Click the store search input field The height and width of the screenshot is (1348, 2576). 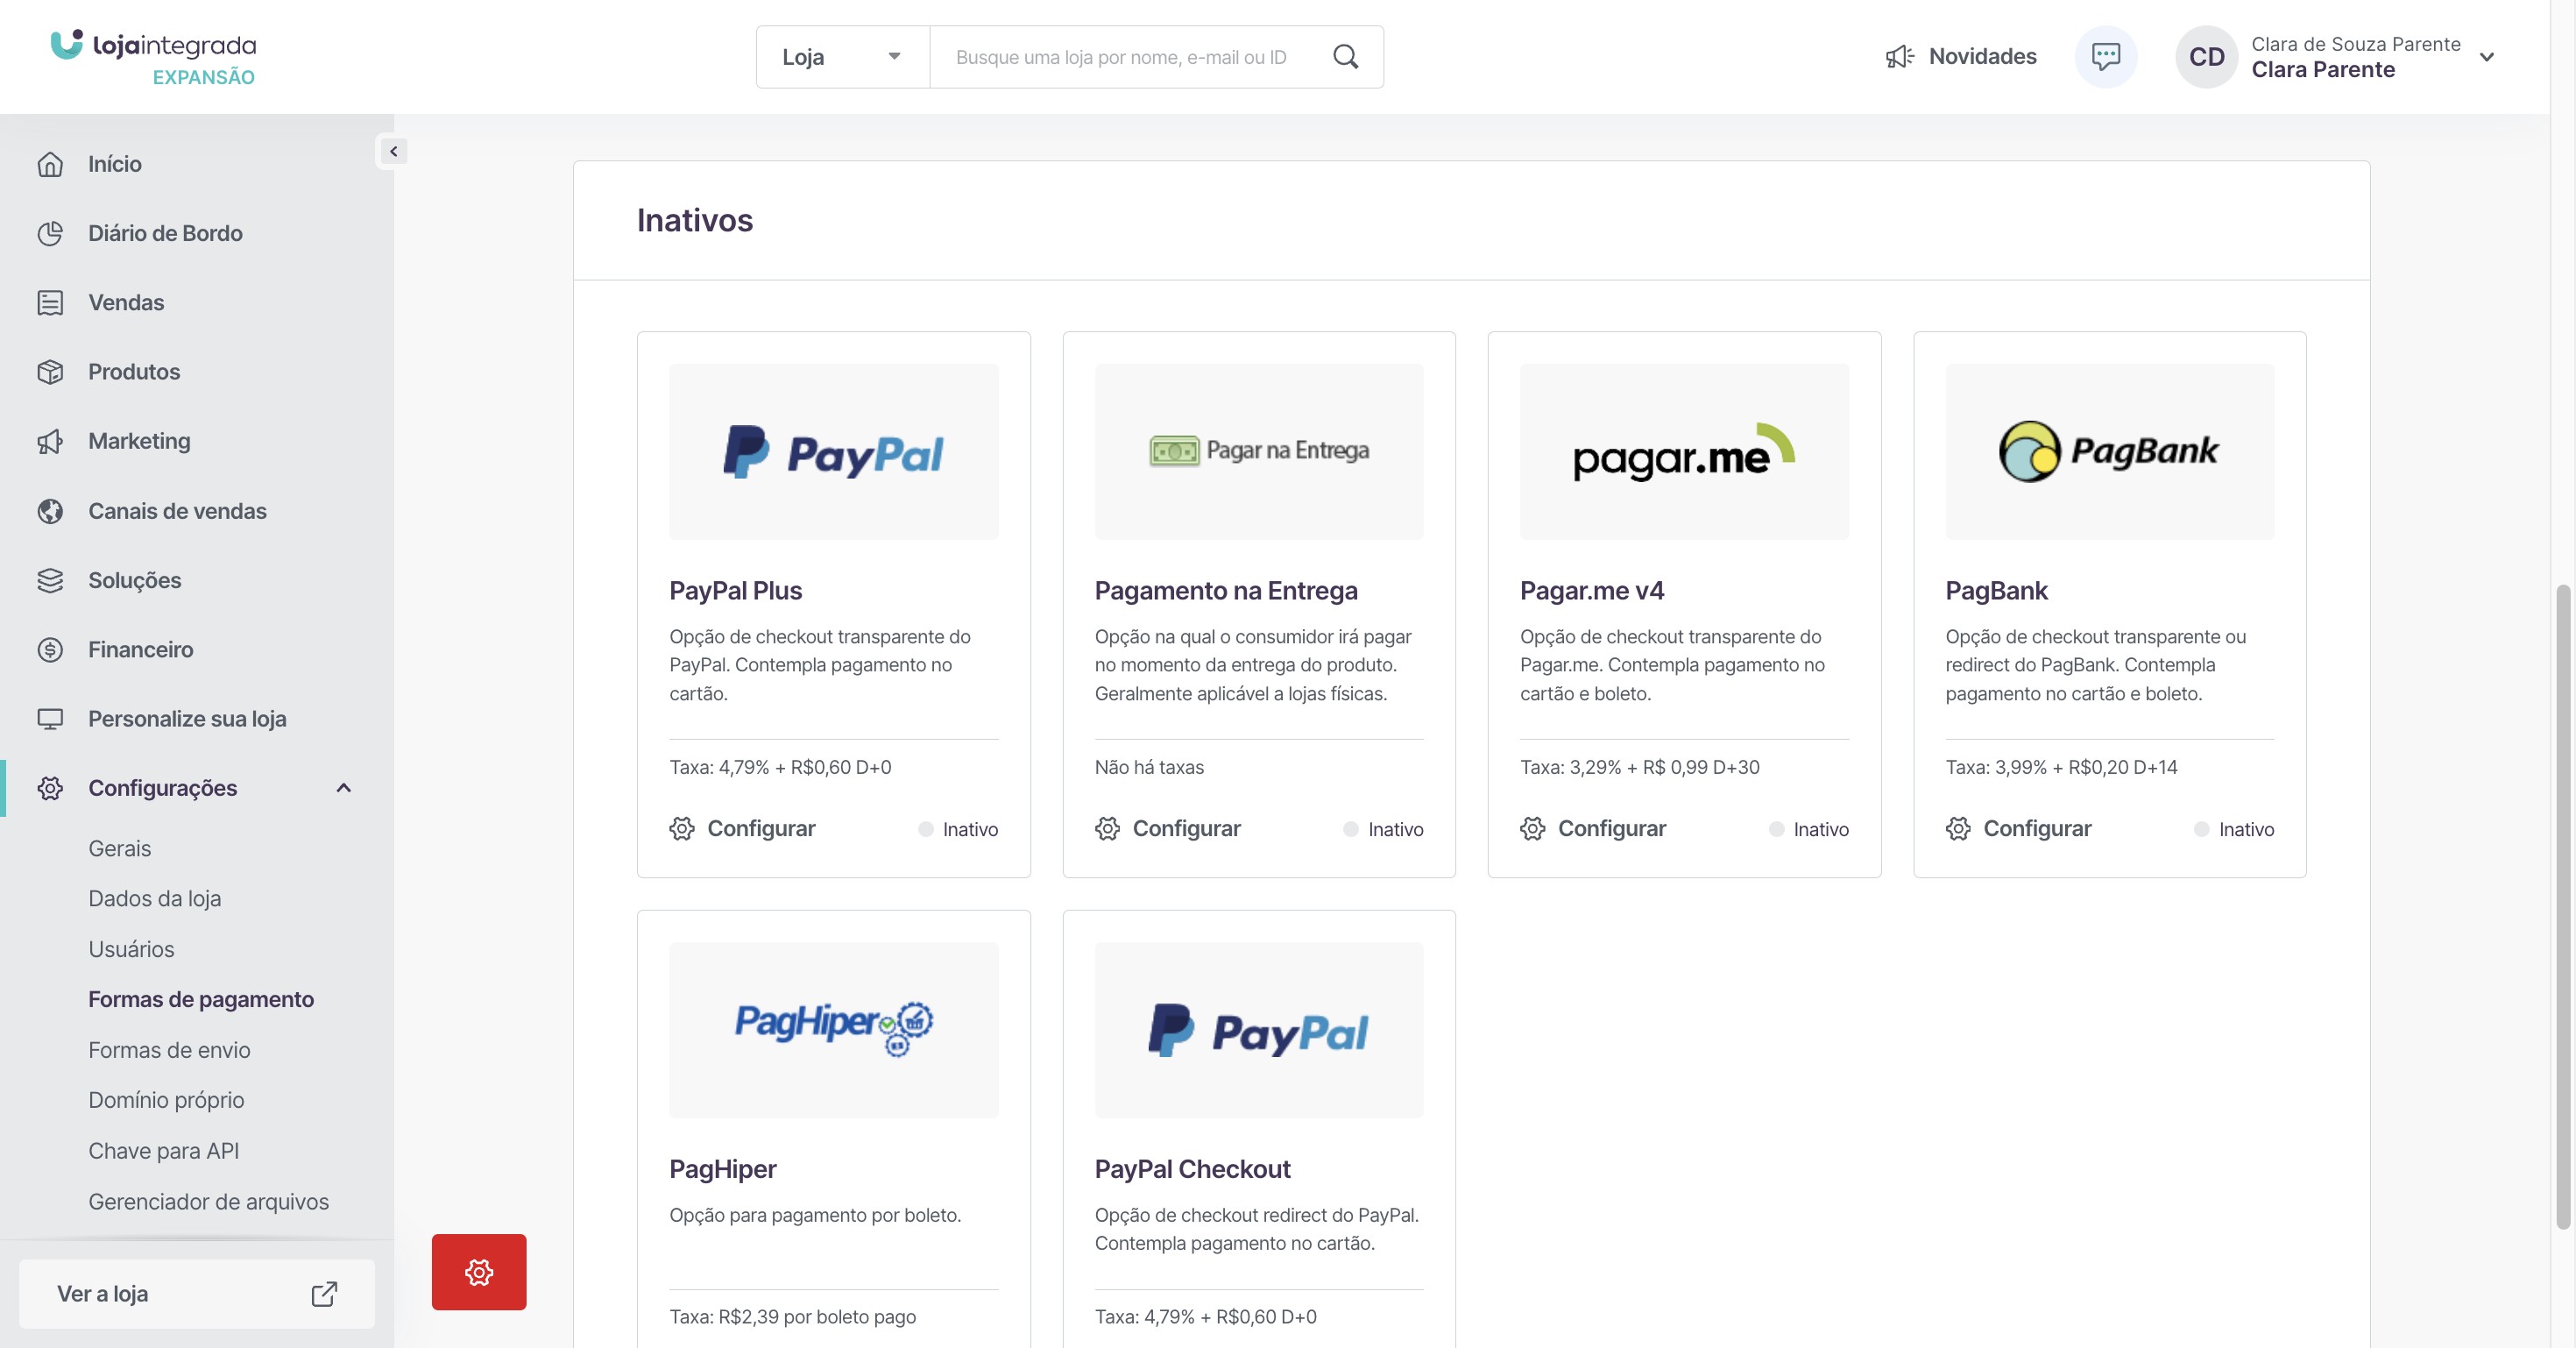(x=1120, y=57)
